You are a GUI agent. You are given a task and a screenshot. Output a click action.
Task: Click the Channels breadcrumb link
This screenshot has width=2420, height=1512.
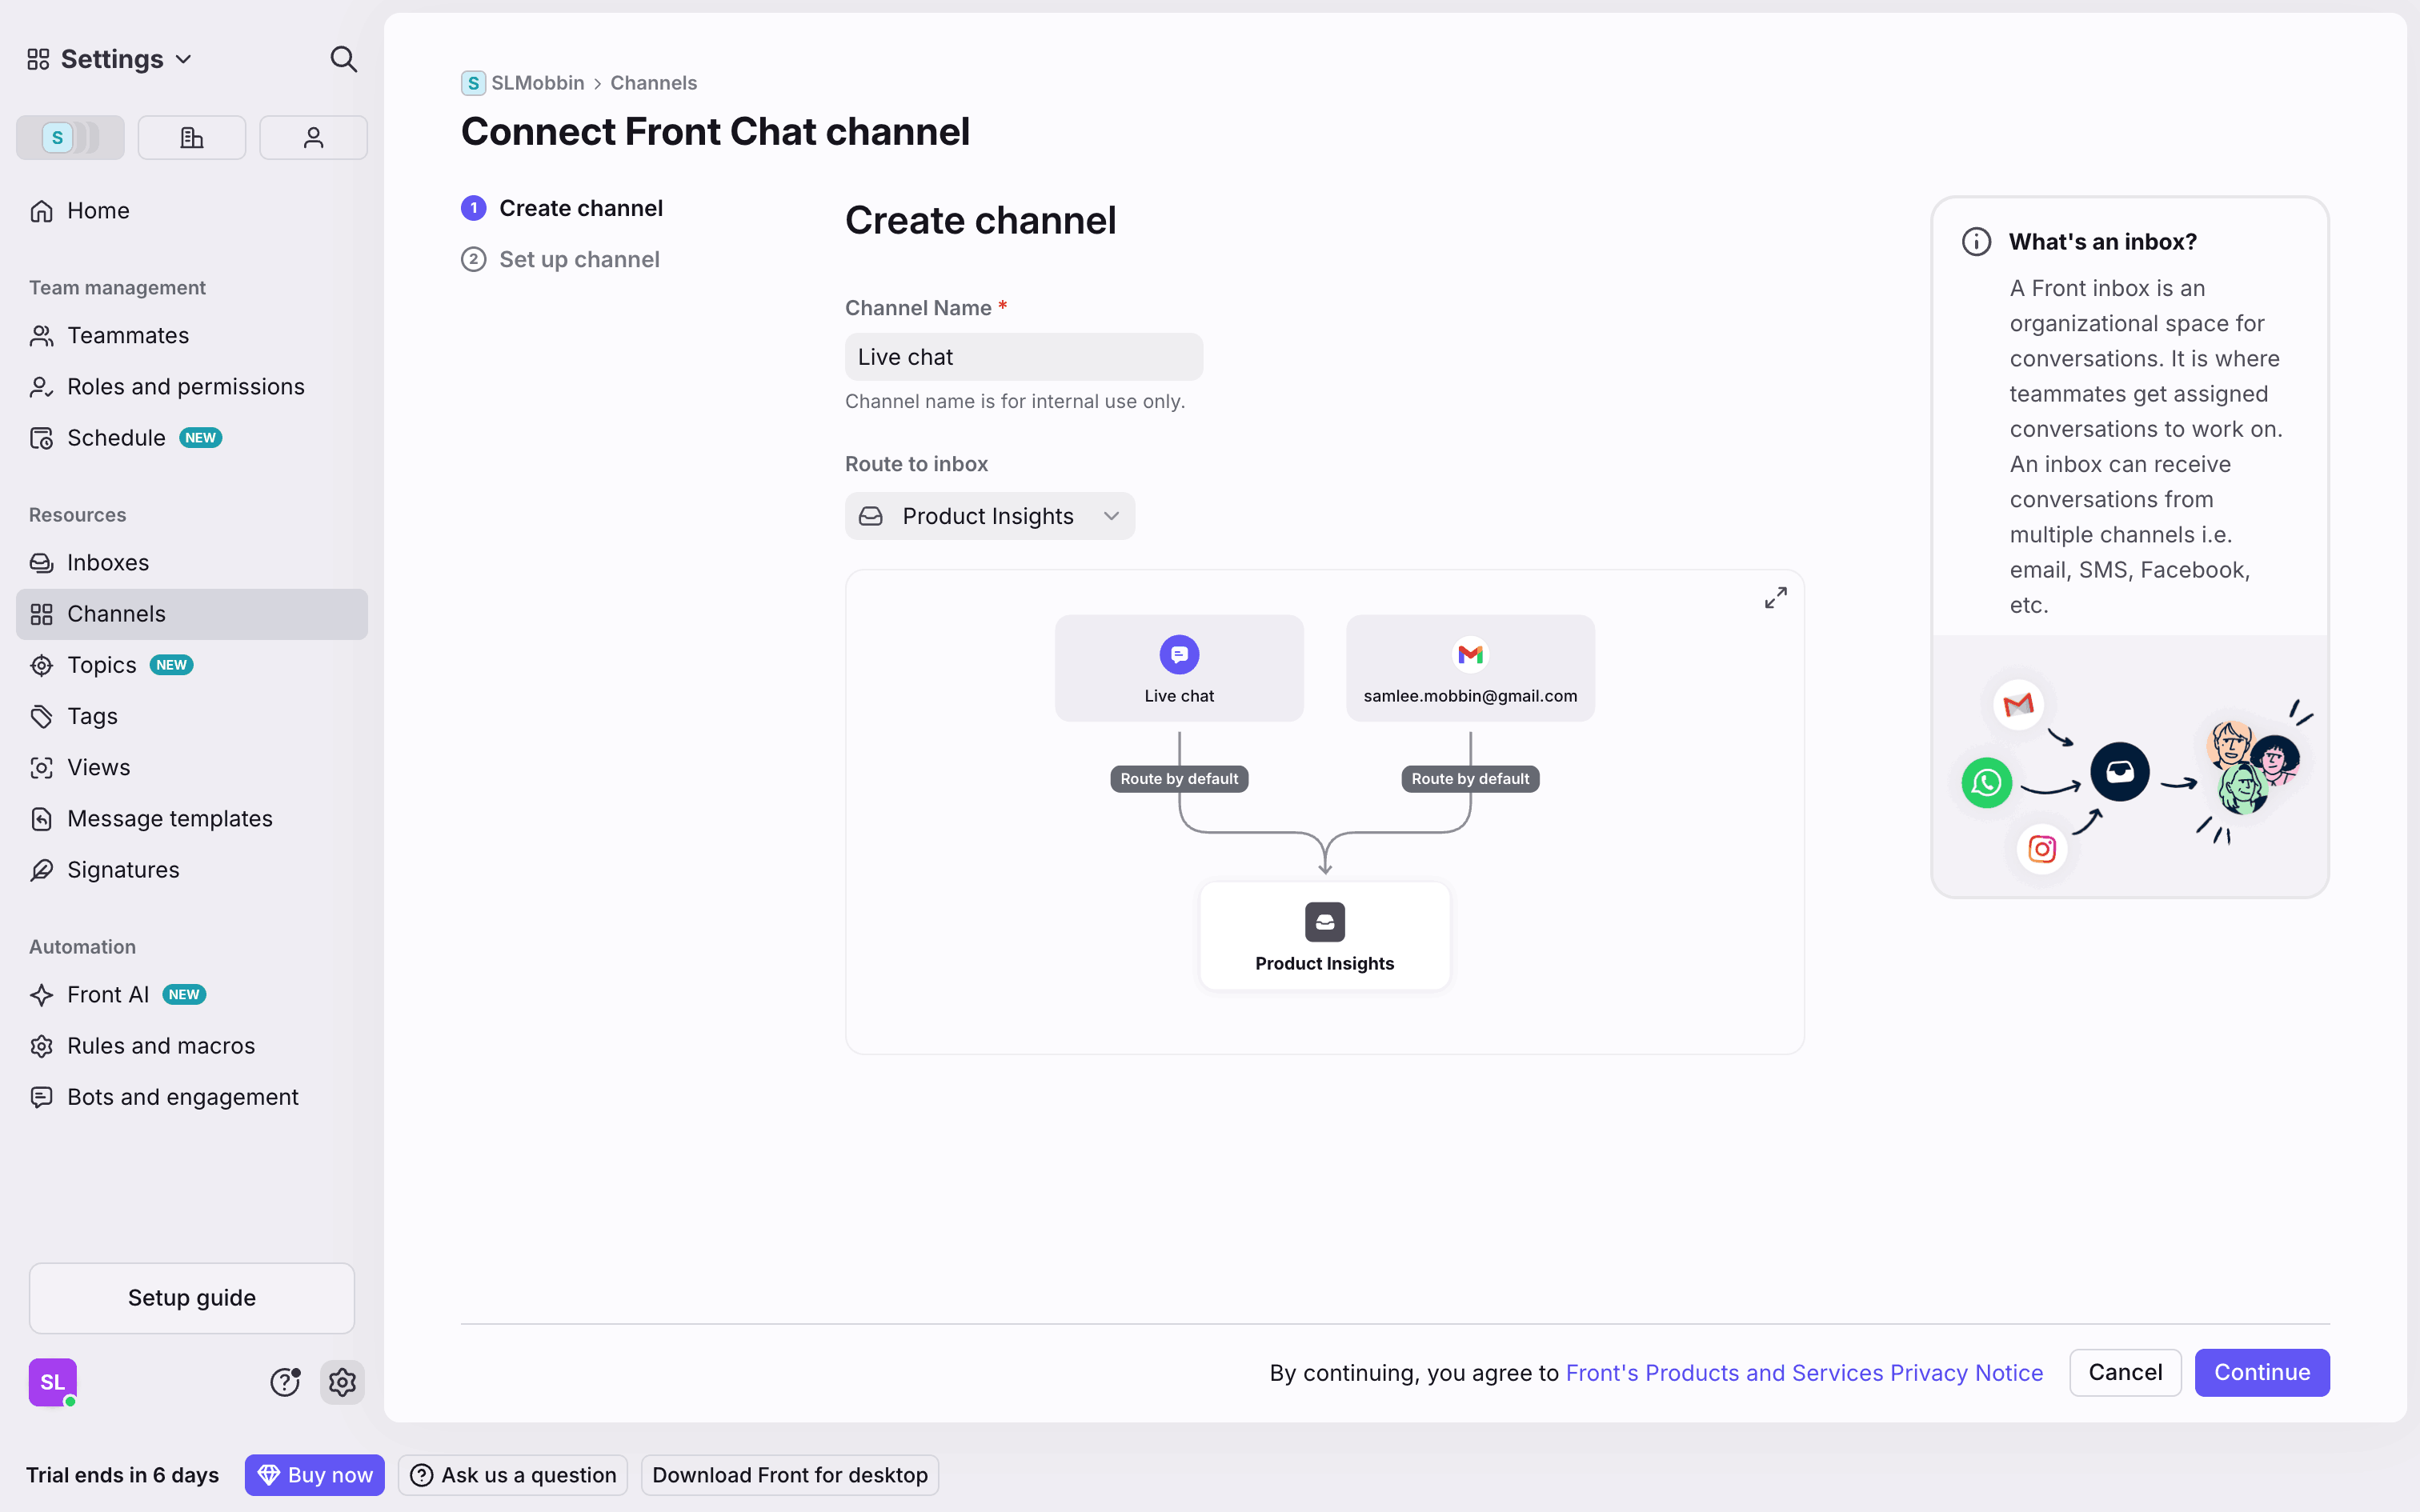click(x=653, y=83)
